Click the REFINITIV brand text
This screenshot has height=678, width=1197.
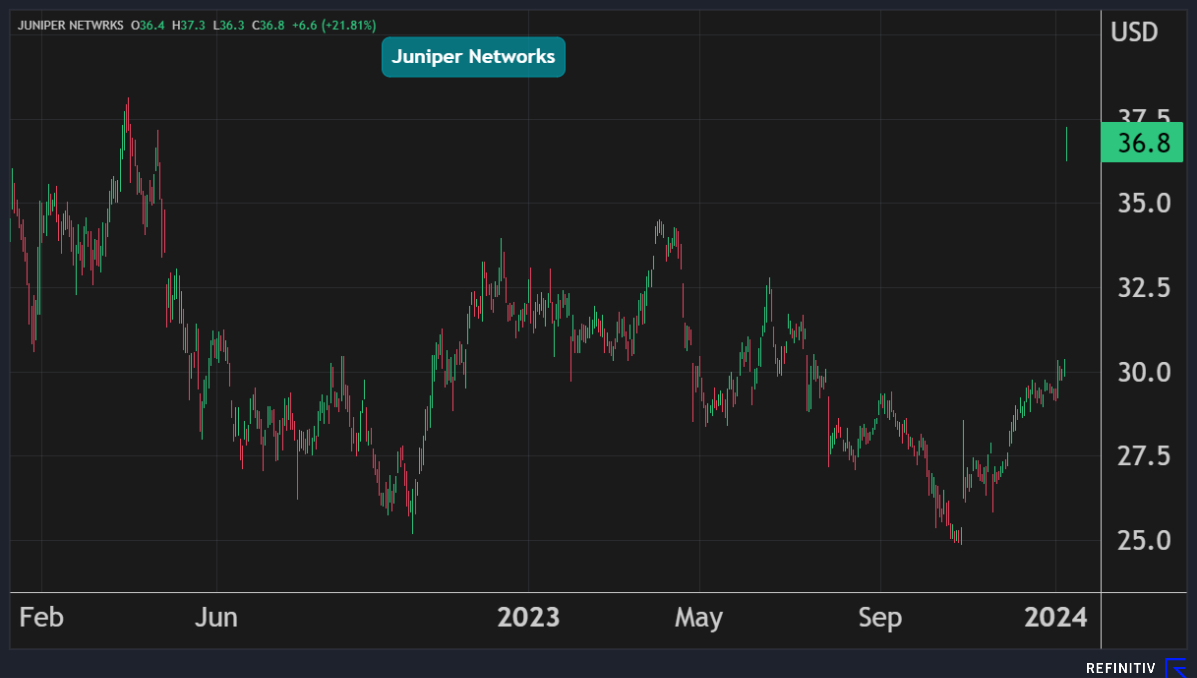(1120, 668)
